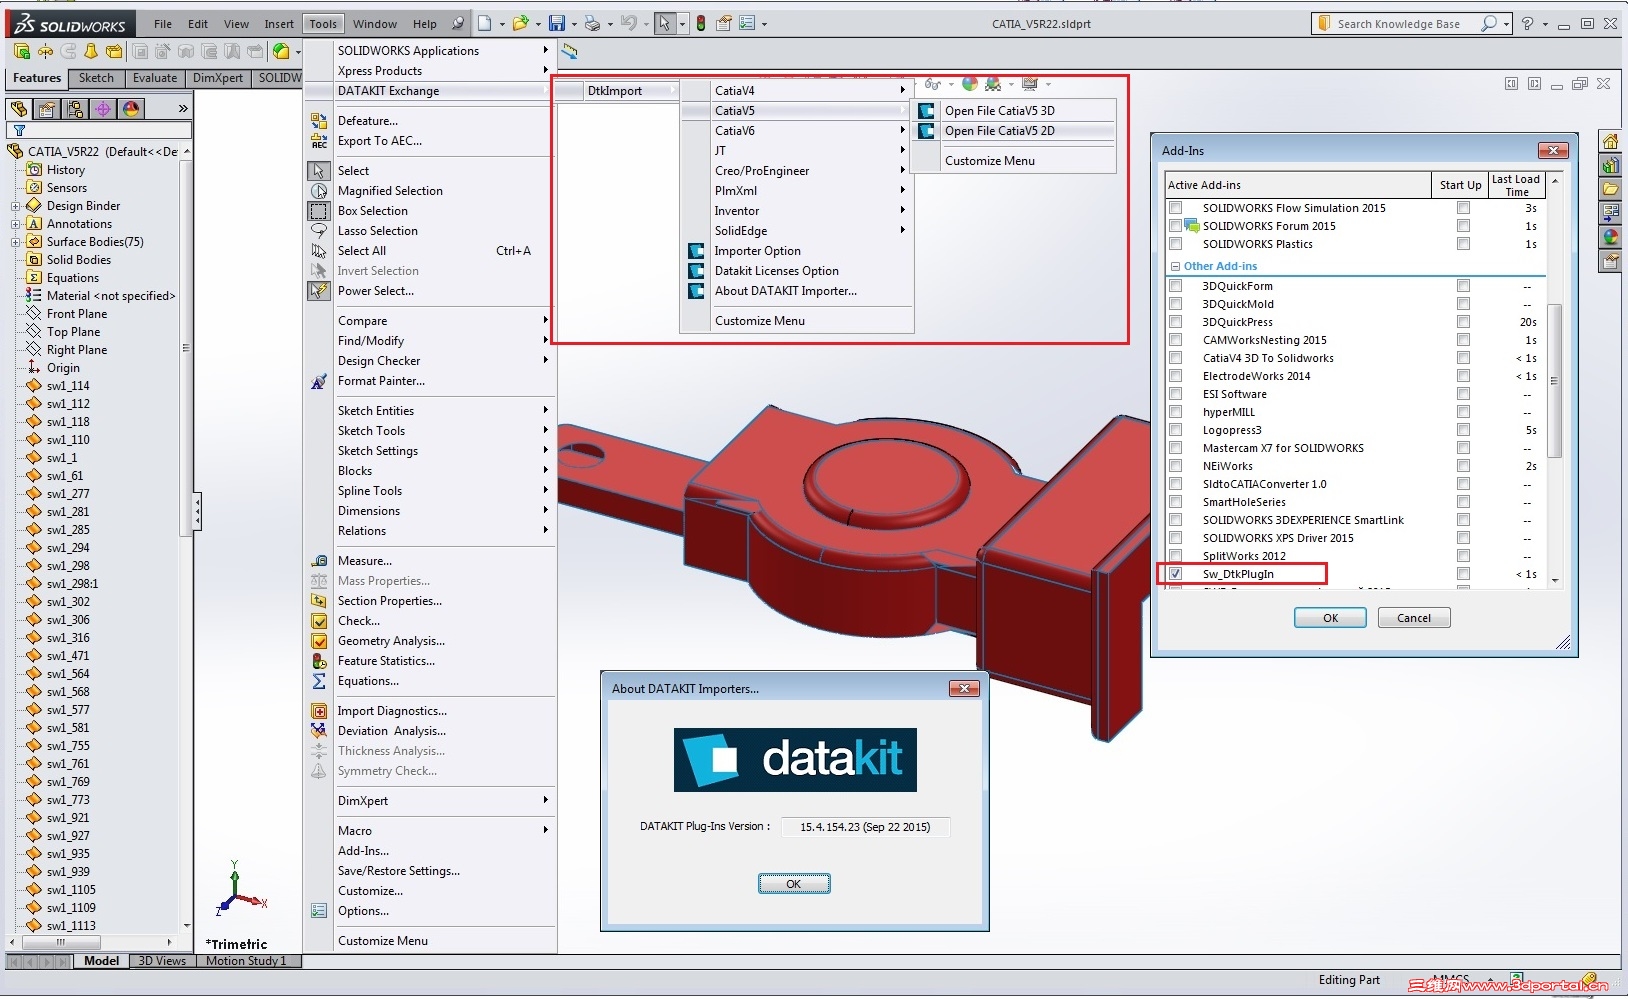Open FeatureManager design tree tab icon
The width and height of the screenshot is (1628, 999).
[x=19, y=108]
